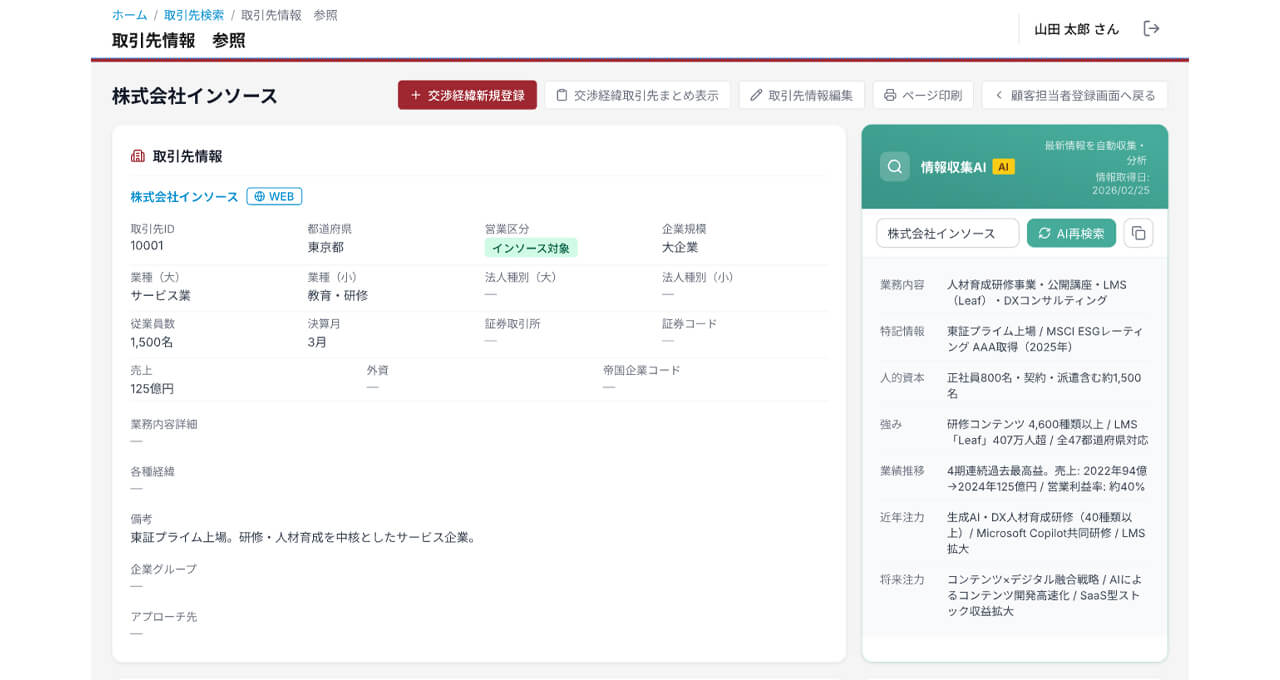
Task: Click the back chevron on 顧客担当者登録画面へ戻る
Action: point(999,94)
